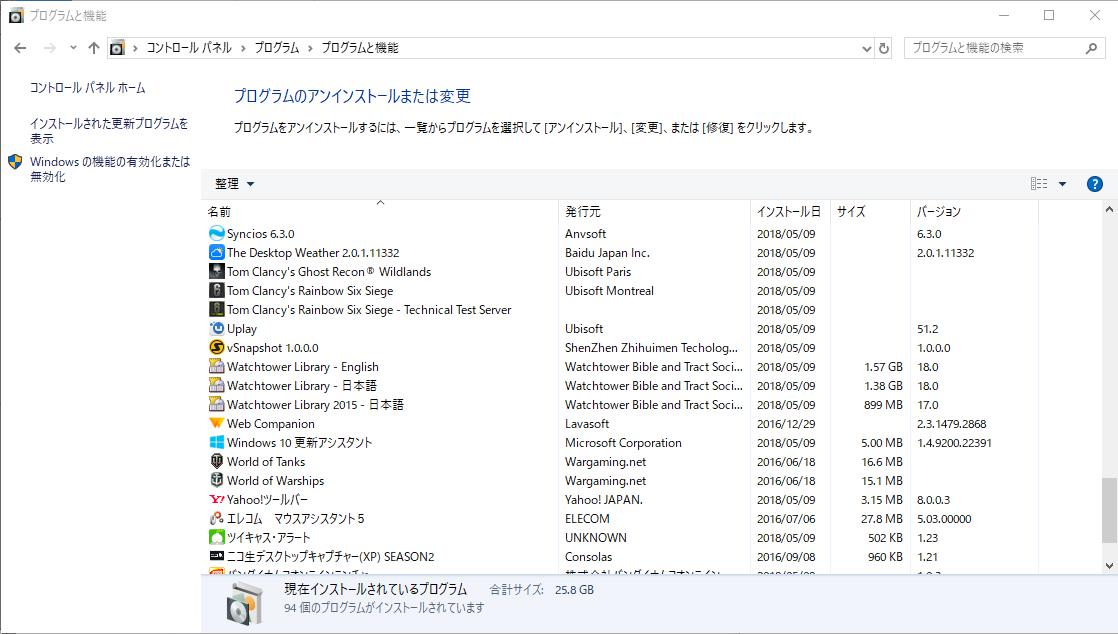
Task: Click the control panel icon in address bar
Action: pyautogui.click(x=117, y=48)
